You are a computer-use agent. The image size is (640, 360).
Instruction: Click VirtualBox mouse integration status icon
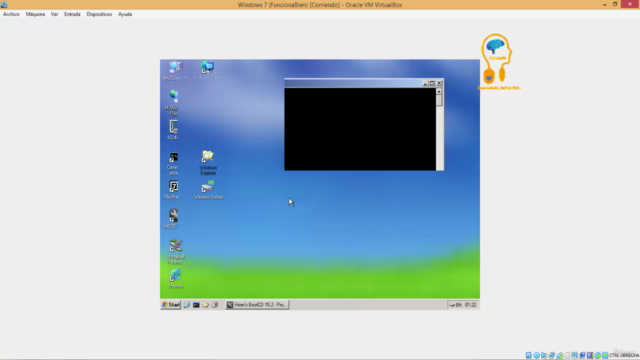(x=598, y=355)
